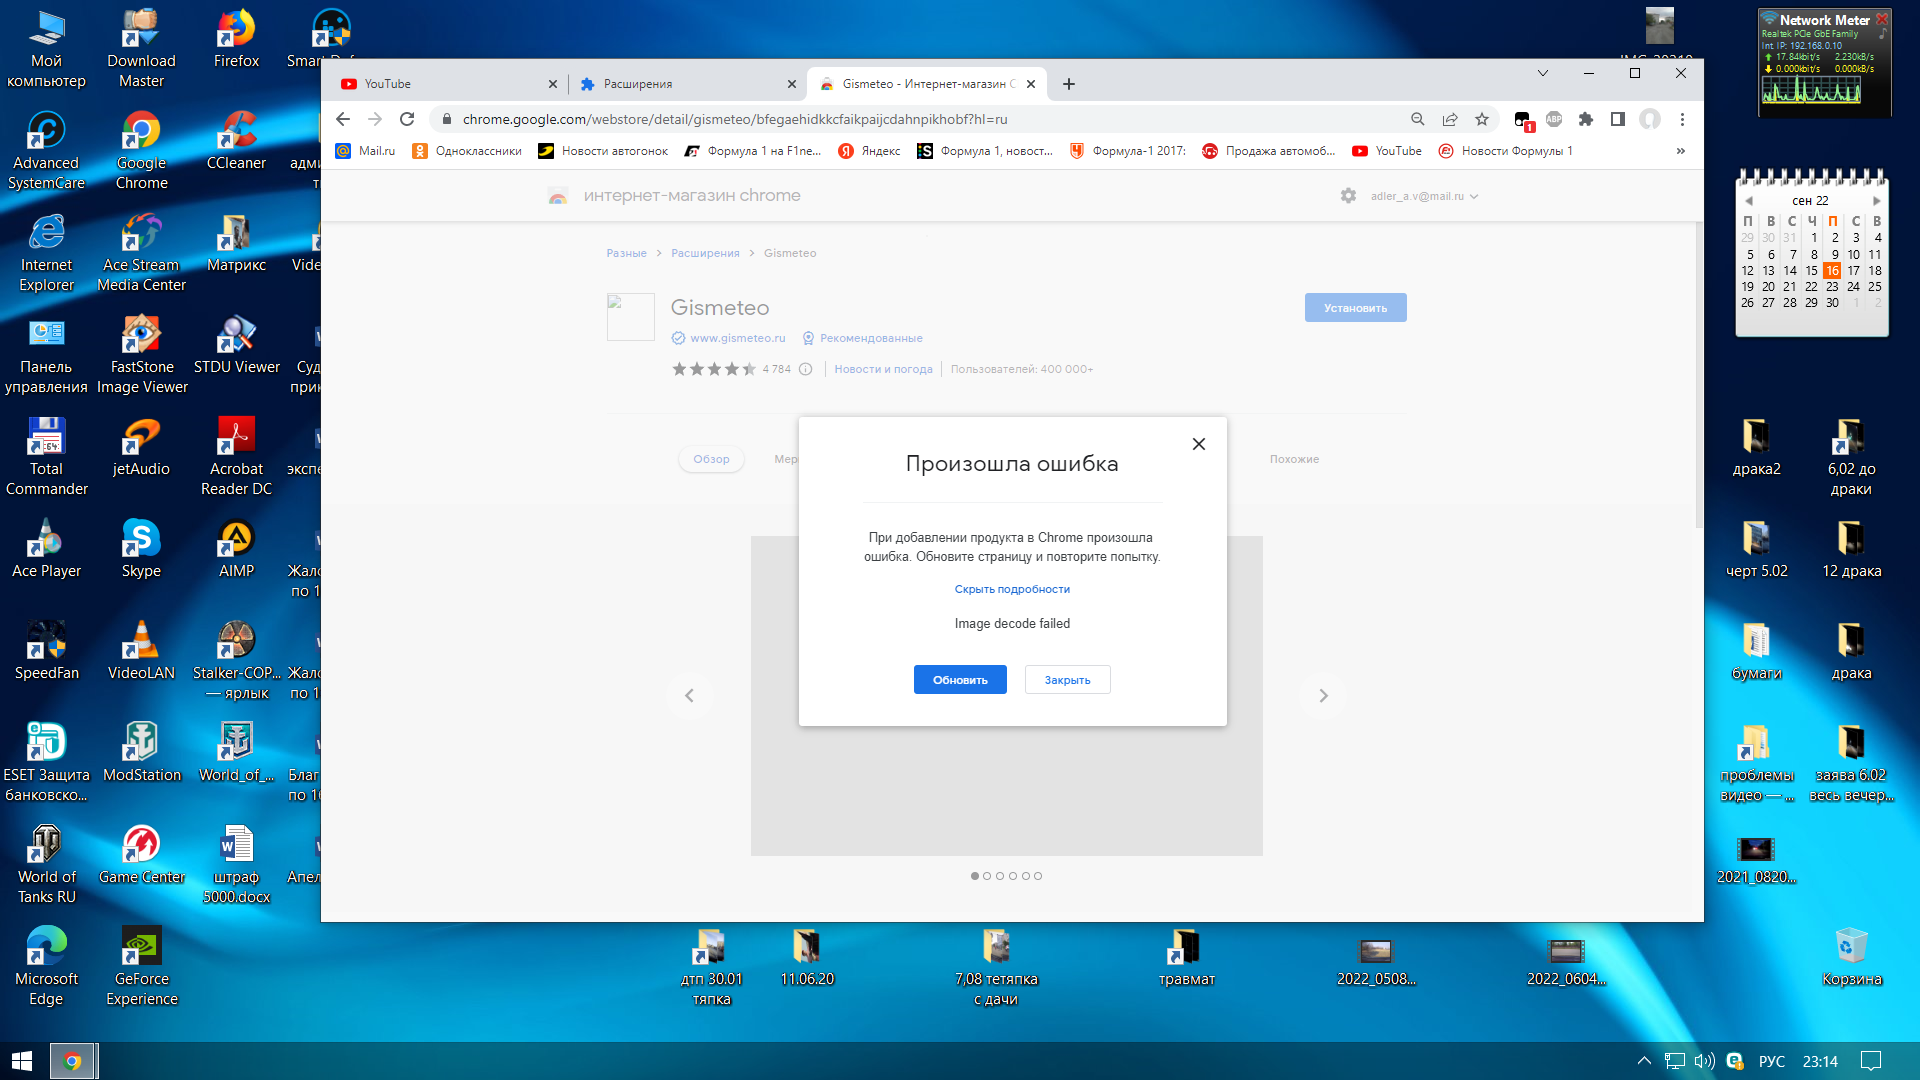Open the AdBlock extension icon
The image size is (1920, 1080).
pos(1554,119)
